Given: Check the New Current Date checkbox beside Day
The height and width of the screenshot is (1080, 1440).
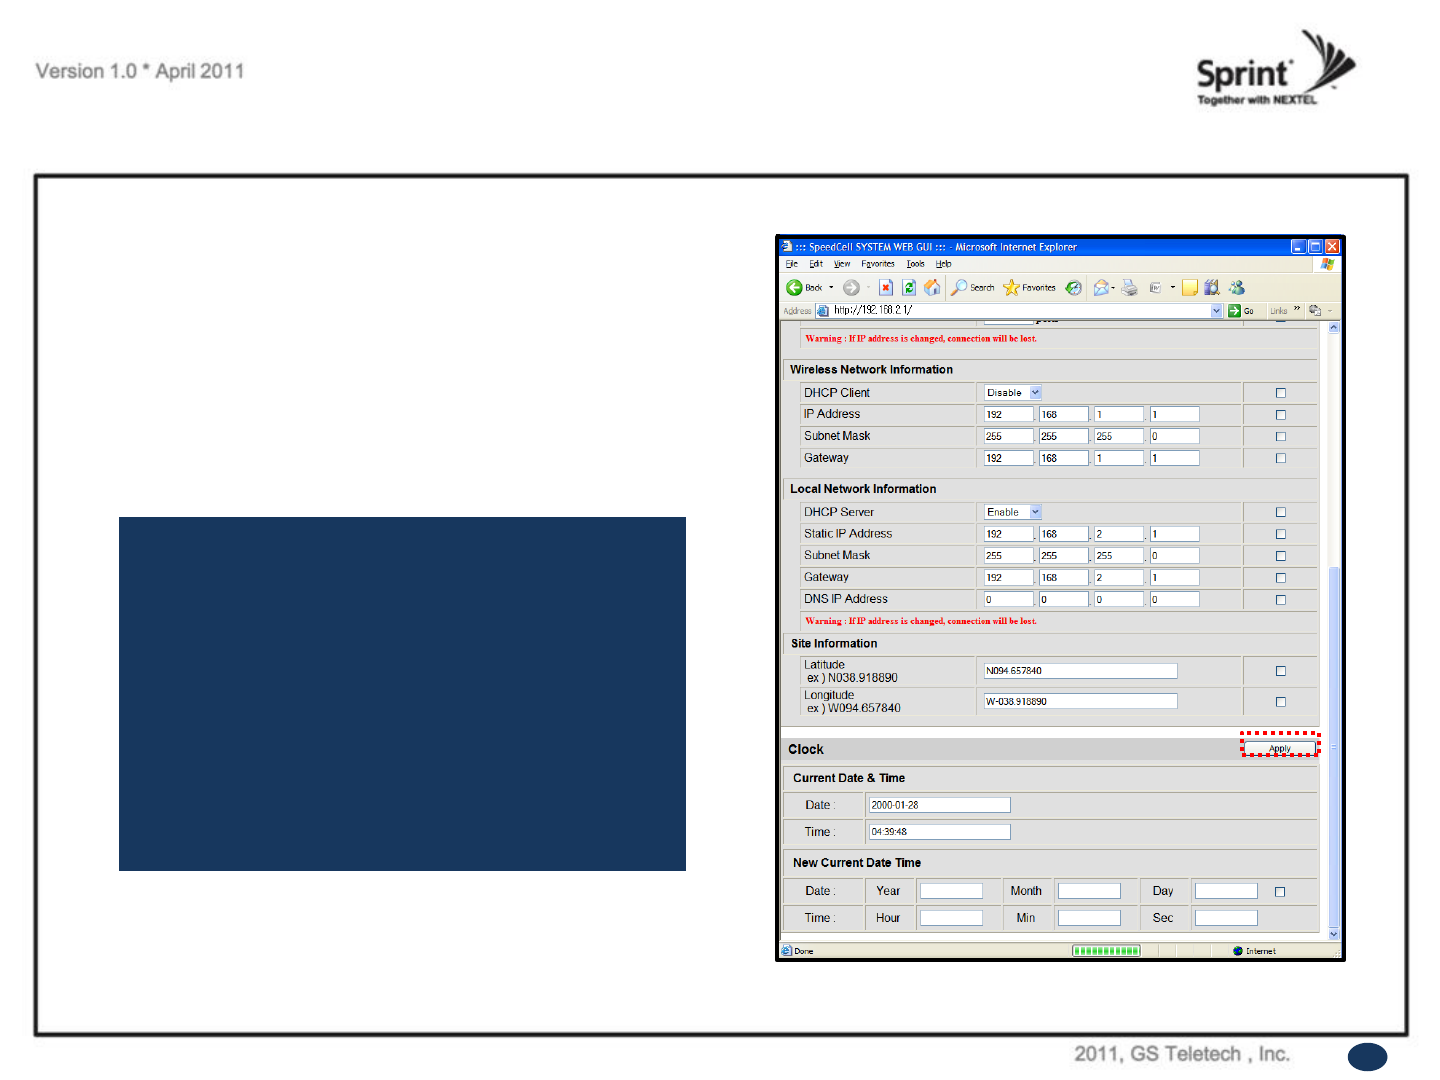Looking at the screenshot, I should (1279, 892).
